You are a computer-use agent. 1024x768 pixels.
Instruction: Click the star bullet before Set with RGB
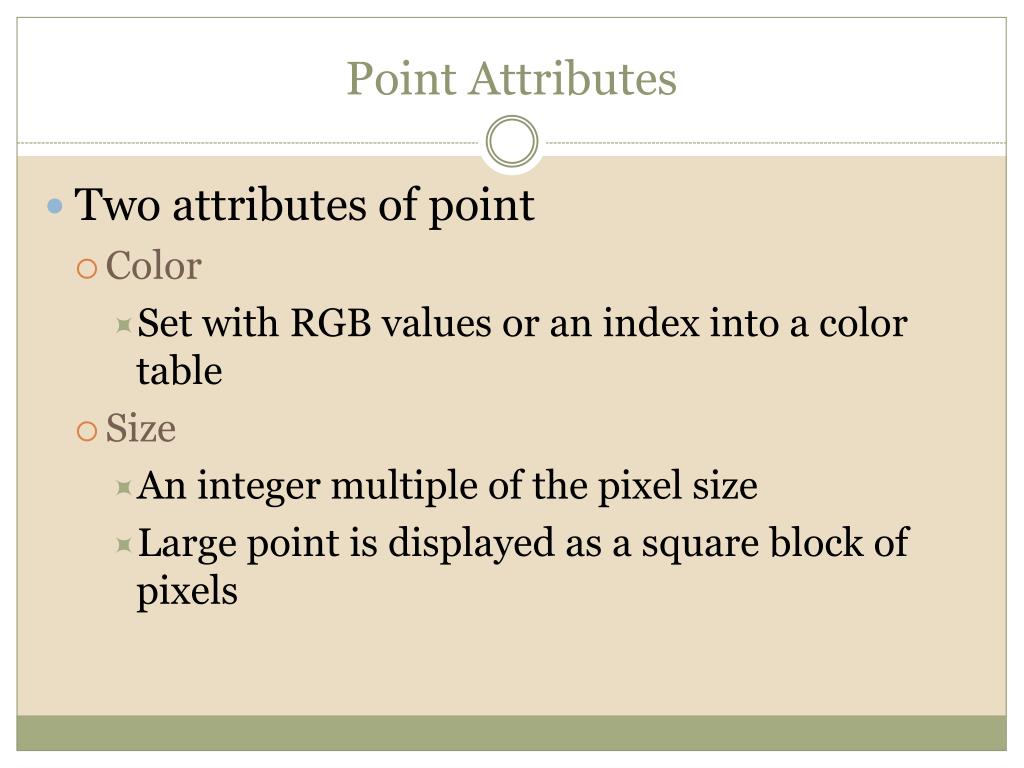click(x=123, y=325)
